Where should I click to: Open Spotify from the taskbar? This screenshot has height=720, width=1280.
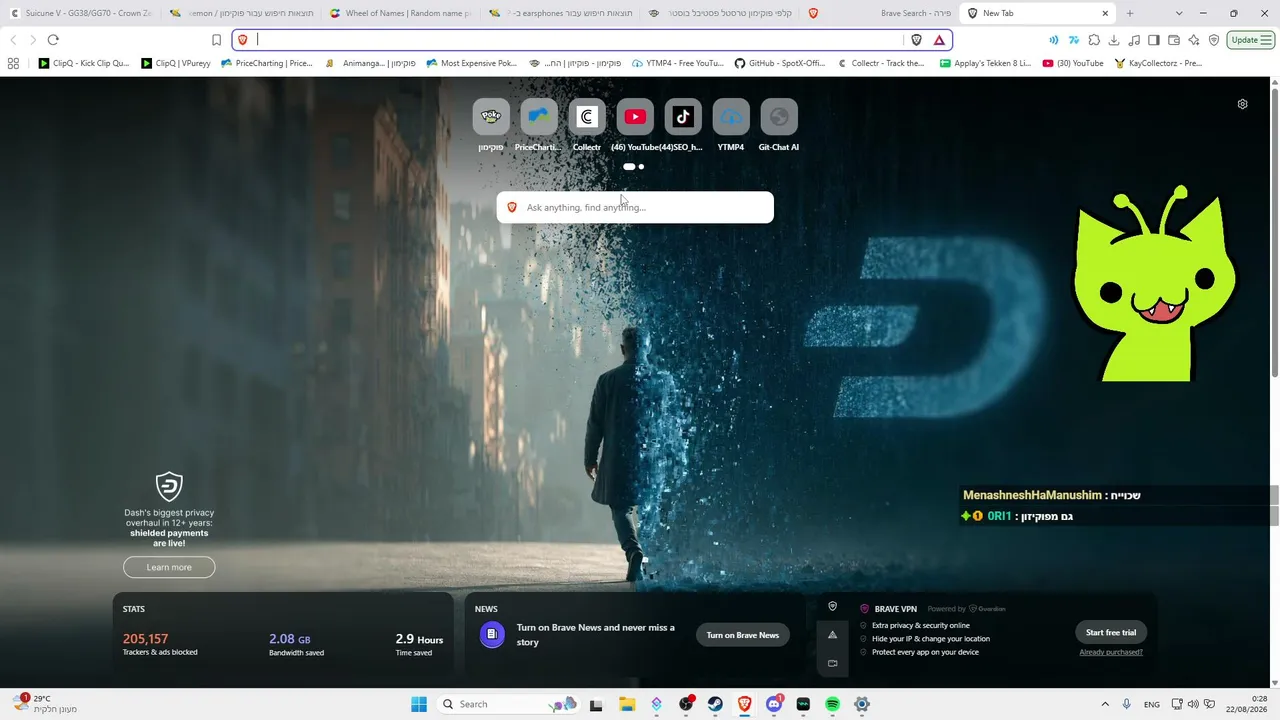tap(832, 704)
